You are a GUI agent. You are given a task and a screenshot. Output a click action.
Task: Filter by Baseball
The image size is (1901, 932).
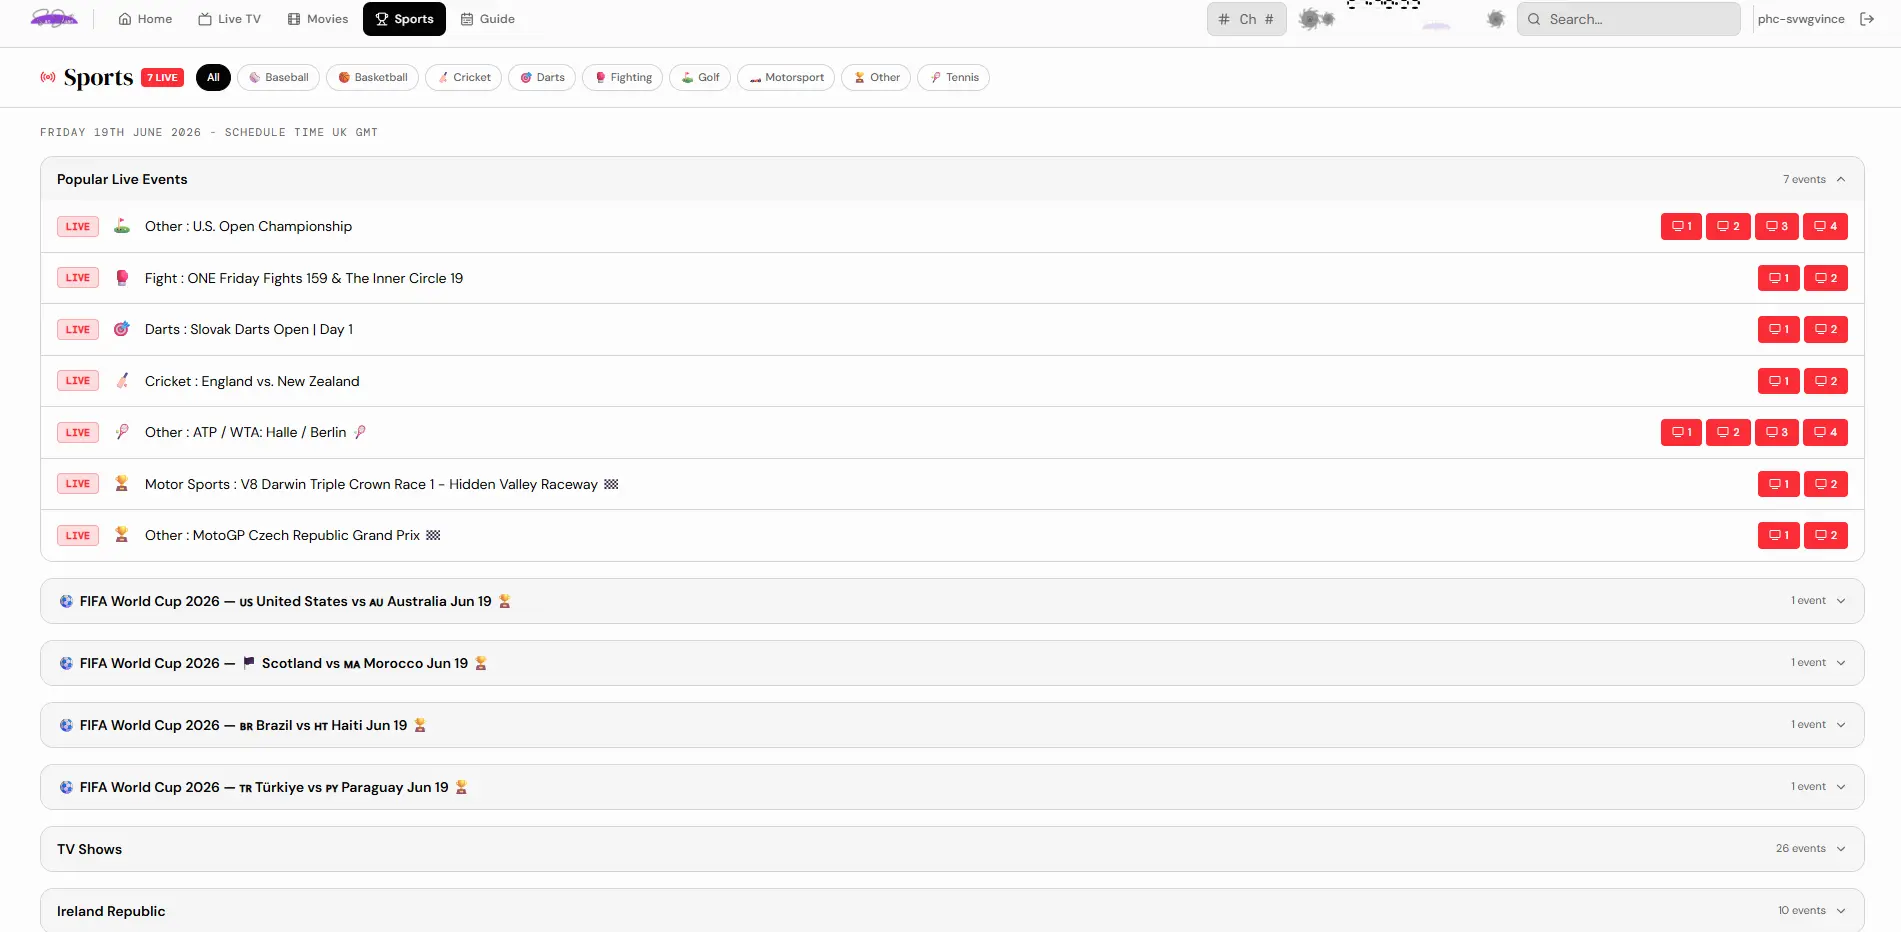(279, 77)
